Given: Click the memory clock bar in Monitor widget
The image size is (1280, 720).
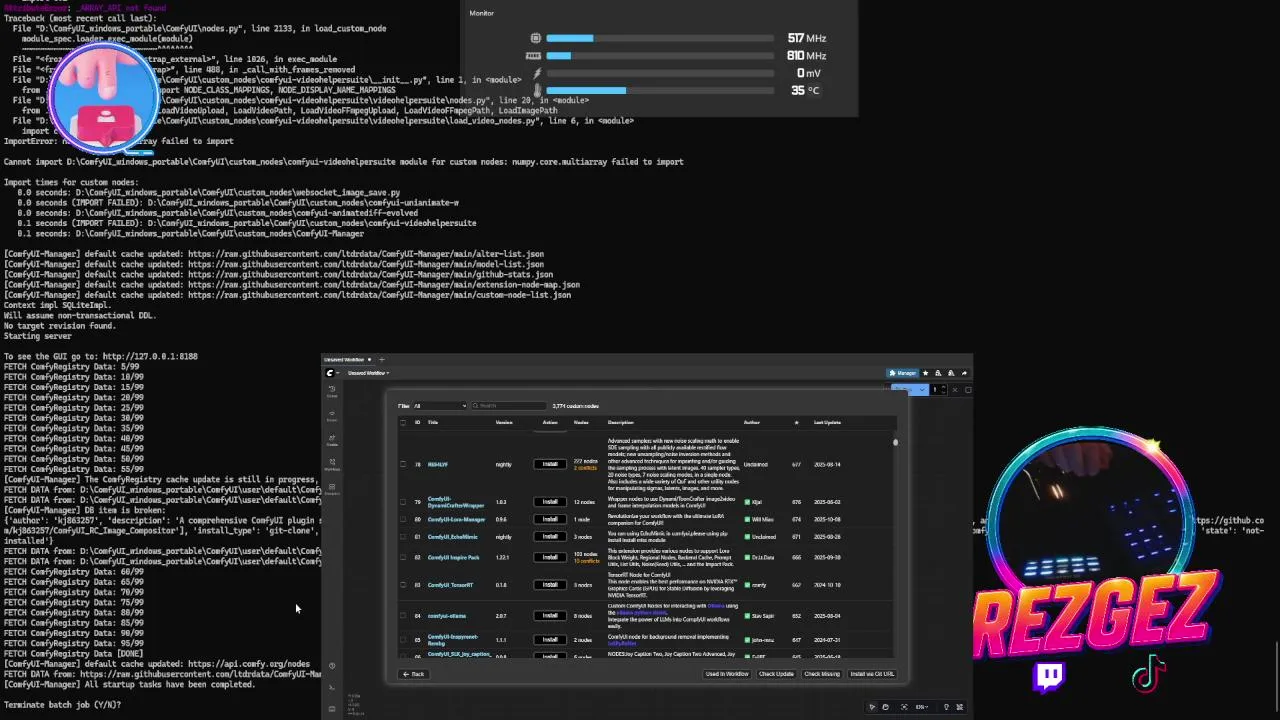Looking at the screenshot, I should (660, 55).
